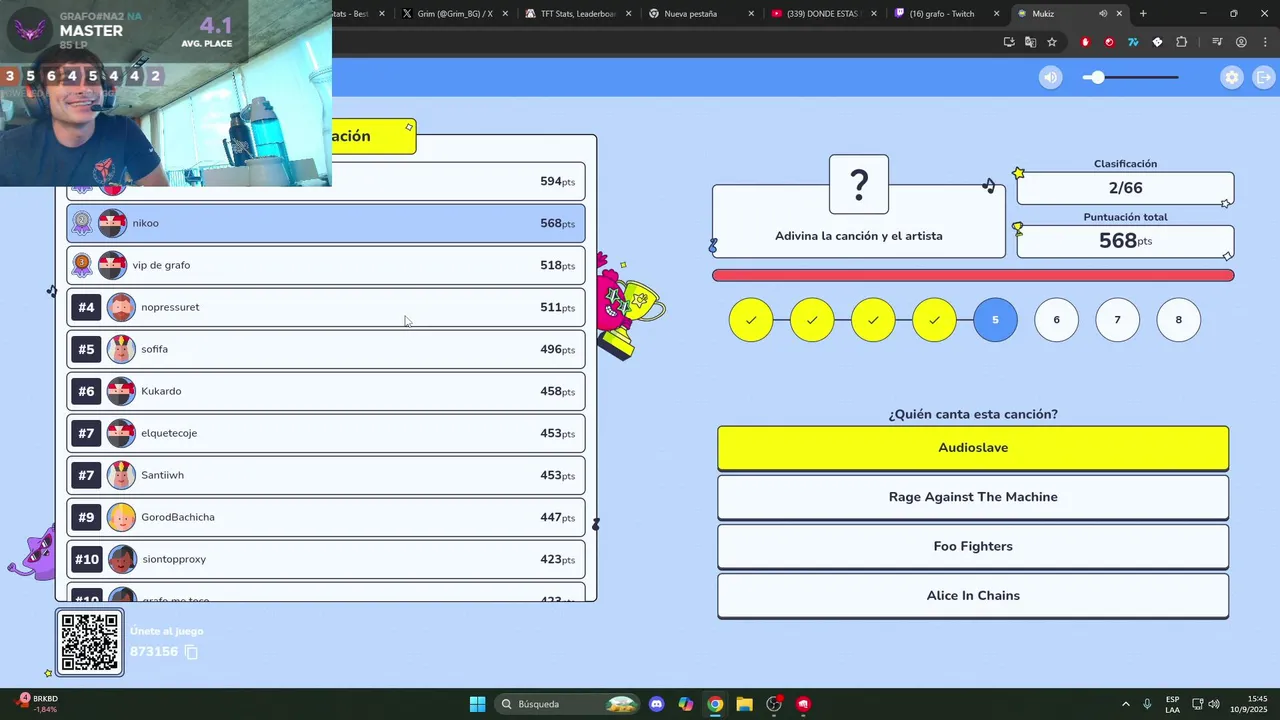The image size is (1280, 720).
Task: Click the 2/66 Clasificación value
Action: click(x=1125, y=188)
